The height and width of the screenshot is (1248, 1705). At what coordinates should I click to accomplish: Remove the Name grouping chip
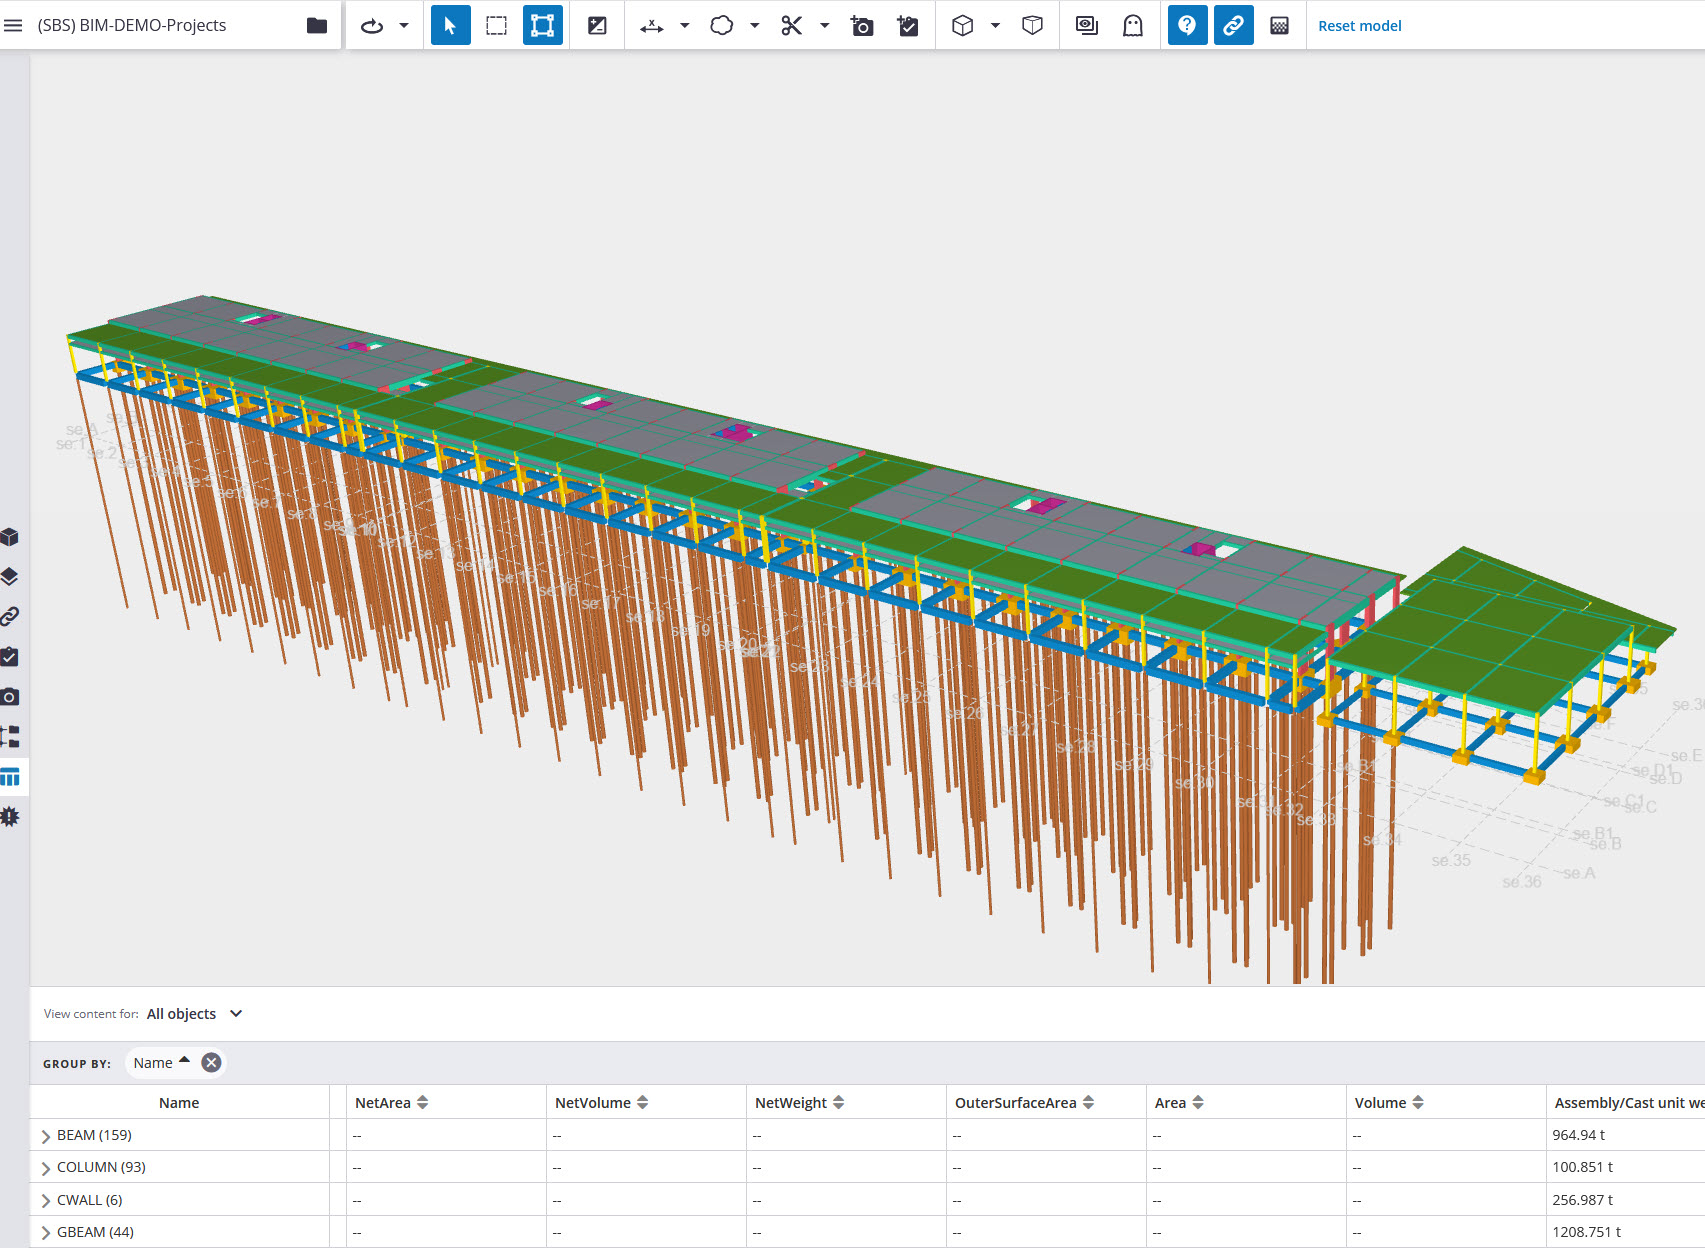210,1062
